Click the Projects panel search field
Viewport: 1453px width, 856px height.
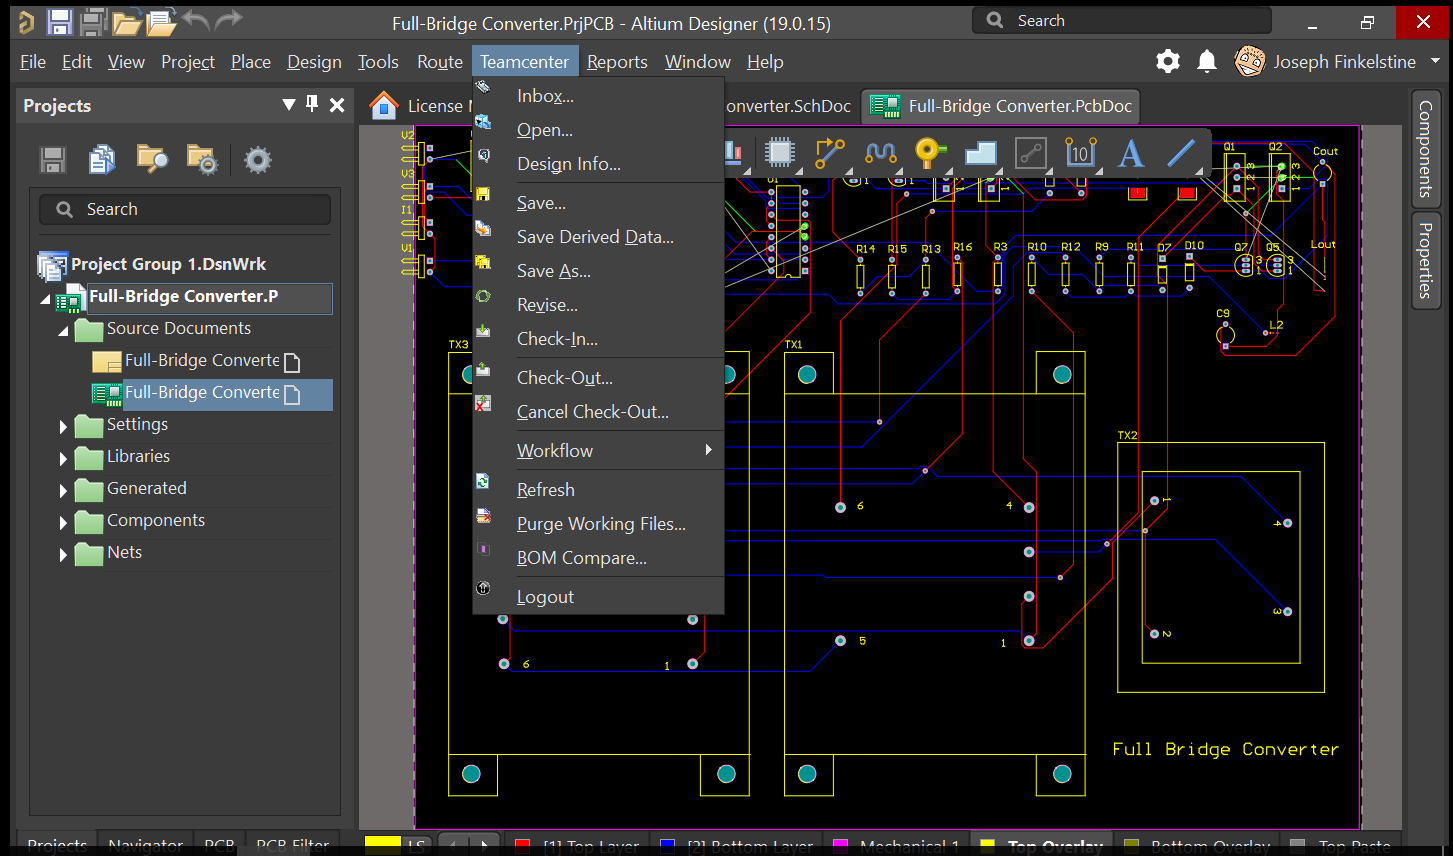[185, 209]
